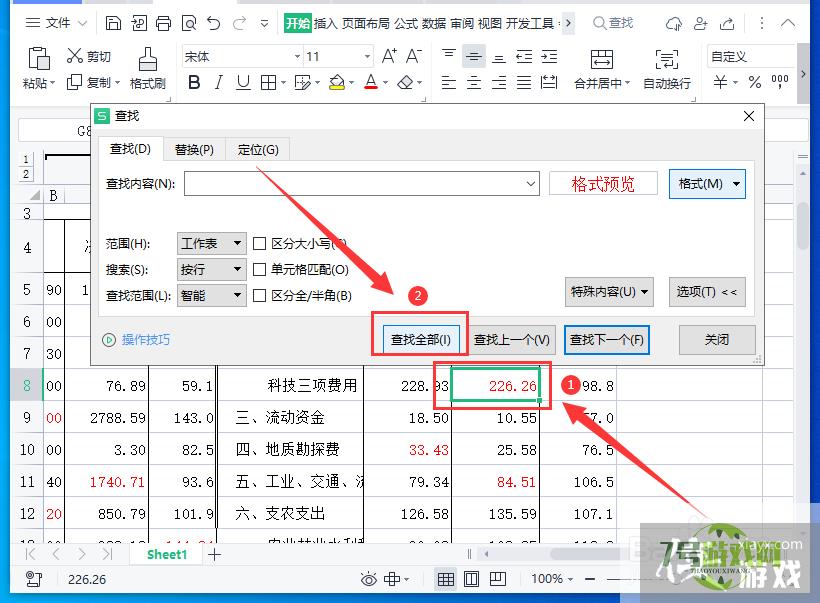Click the 选项(T) button
Screen dimensions: 820x603
pos(707,291)
